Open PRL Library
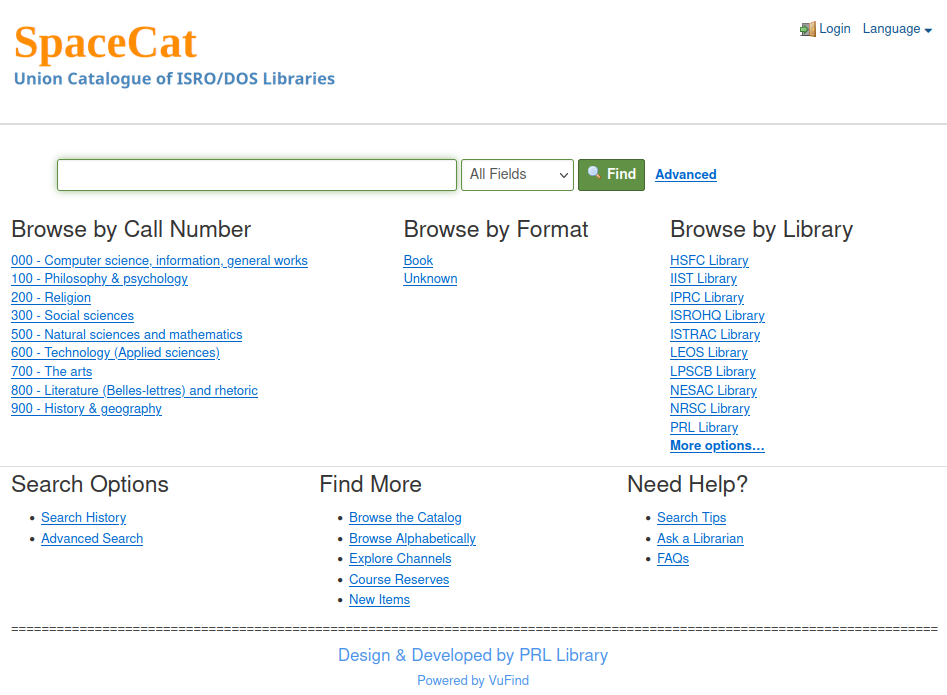The height and width of the screenshot is (695, 947). pos(704,427)
